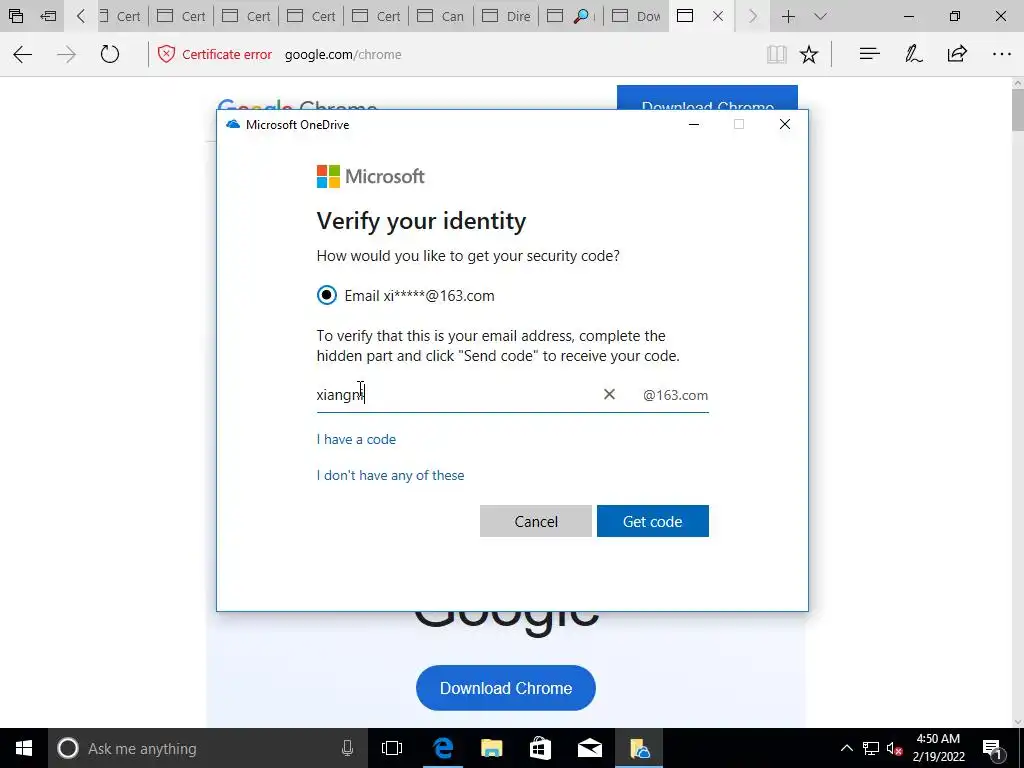Open Reading view book icon
This screenshot has width=1024, height=768.
(x=776, y=54)
